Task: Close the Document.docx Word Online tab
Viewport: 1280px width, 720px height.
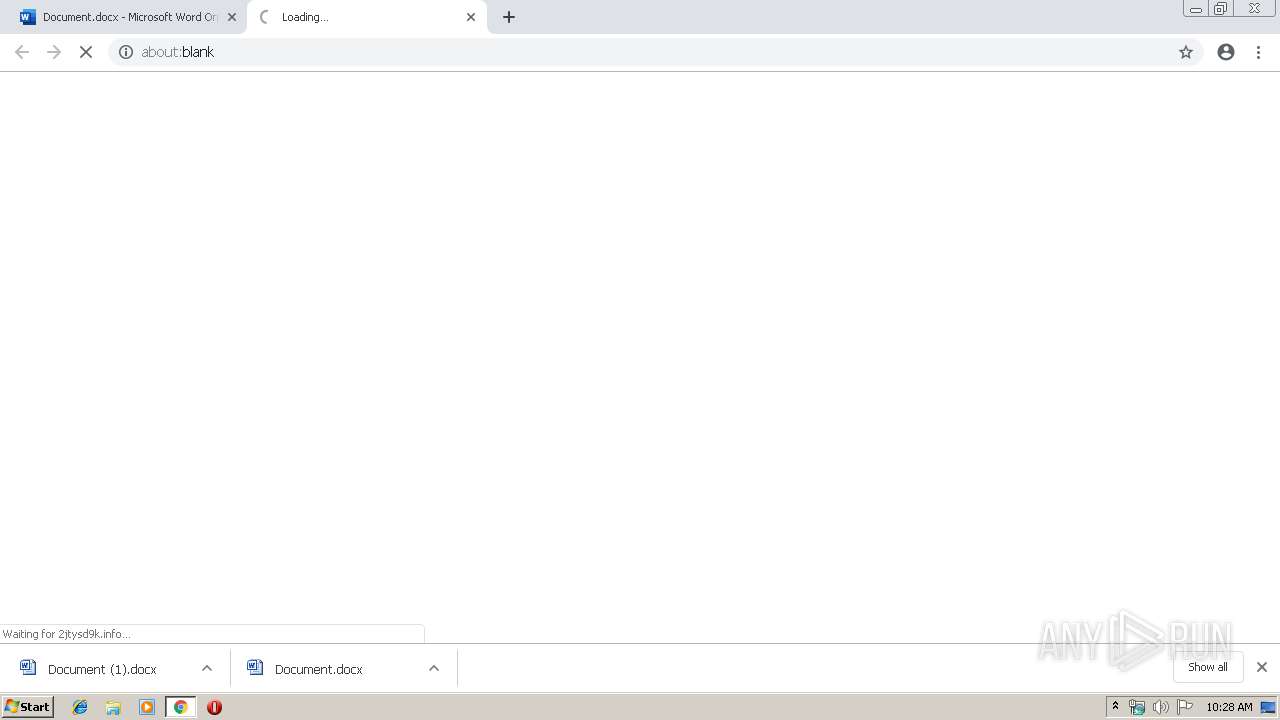Action: (232, 17)
